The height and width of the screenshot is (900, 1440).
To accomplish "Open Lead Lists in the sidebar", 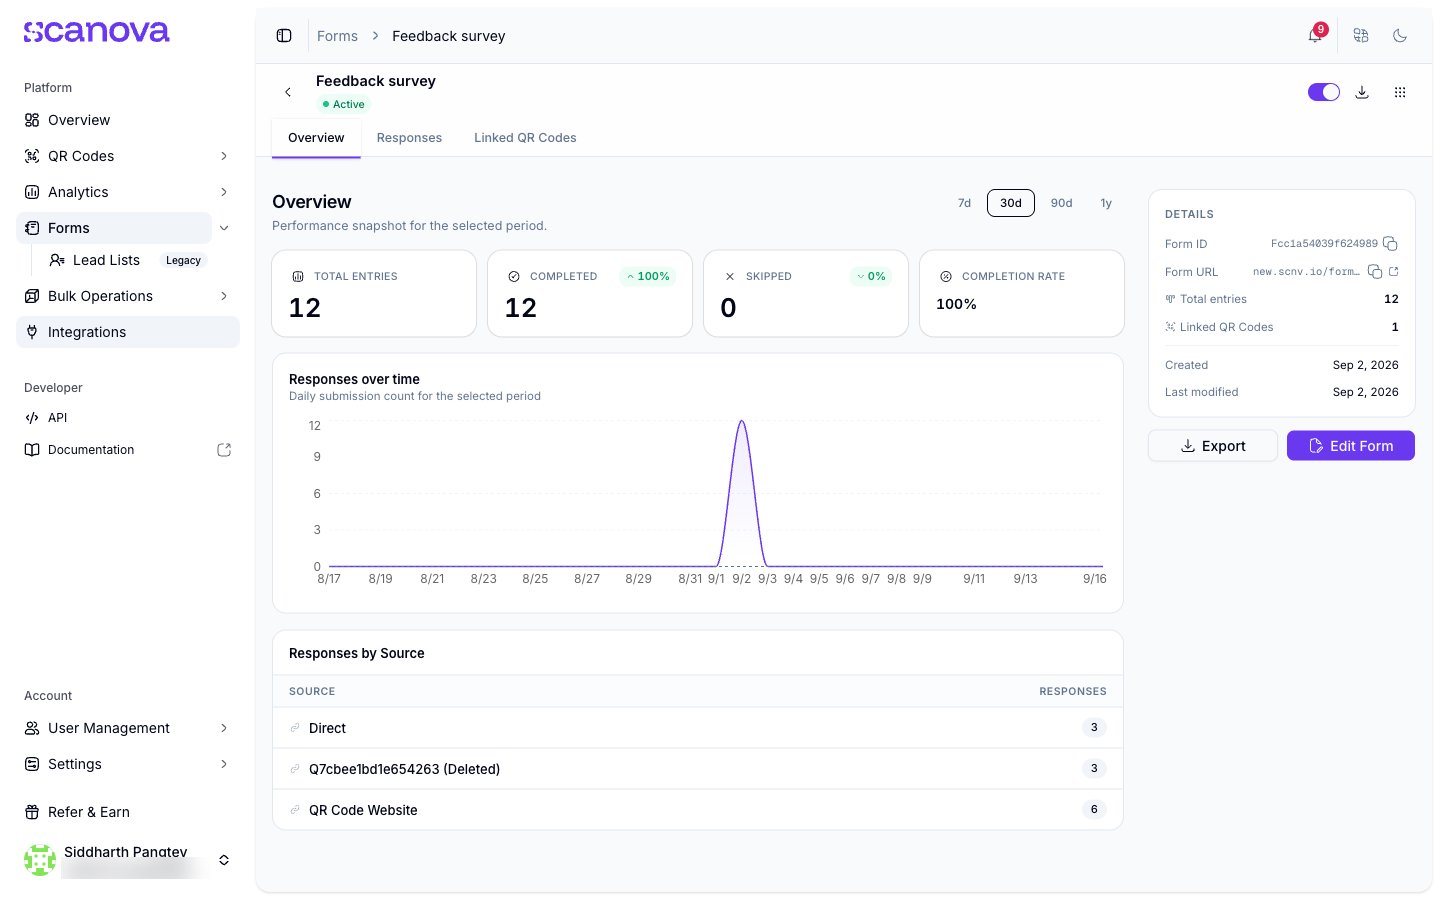I will pyautogui.click(x=126, y=260).
